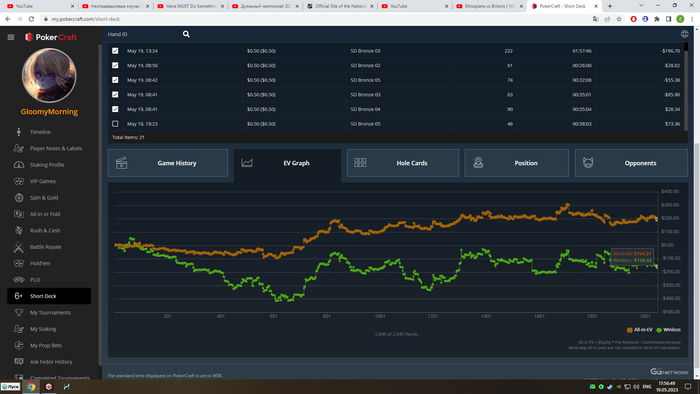
Task: Click the GloomyMorning username
Action: click(x=49, y=112)
